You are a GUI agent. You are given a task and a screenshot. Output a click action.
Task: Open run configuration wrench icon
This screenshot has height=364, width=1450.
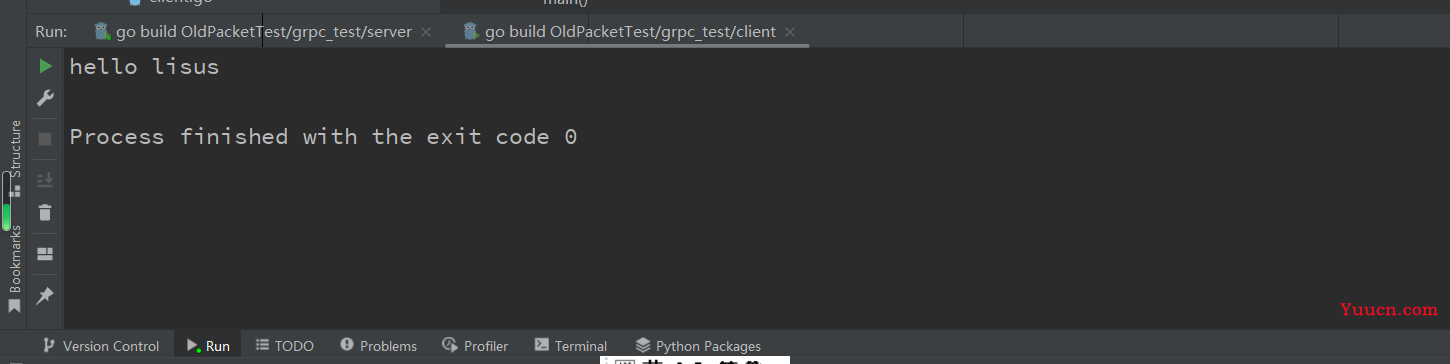click(x=45, y=98)
